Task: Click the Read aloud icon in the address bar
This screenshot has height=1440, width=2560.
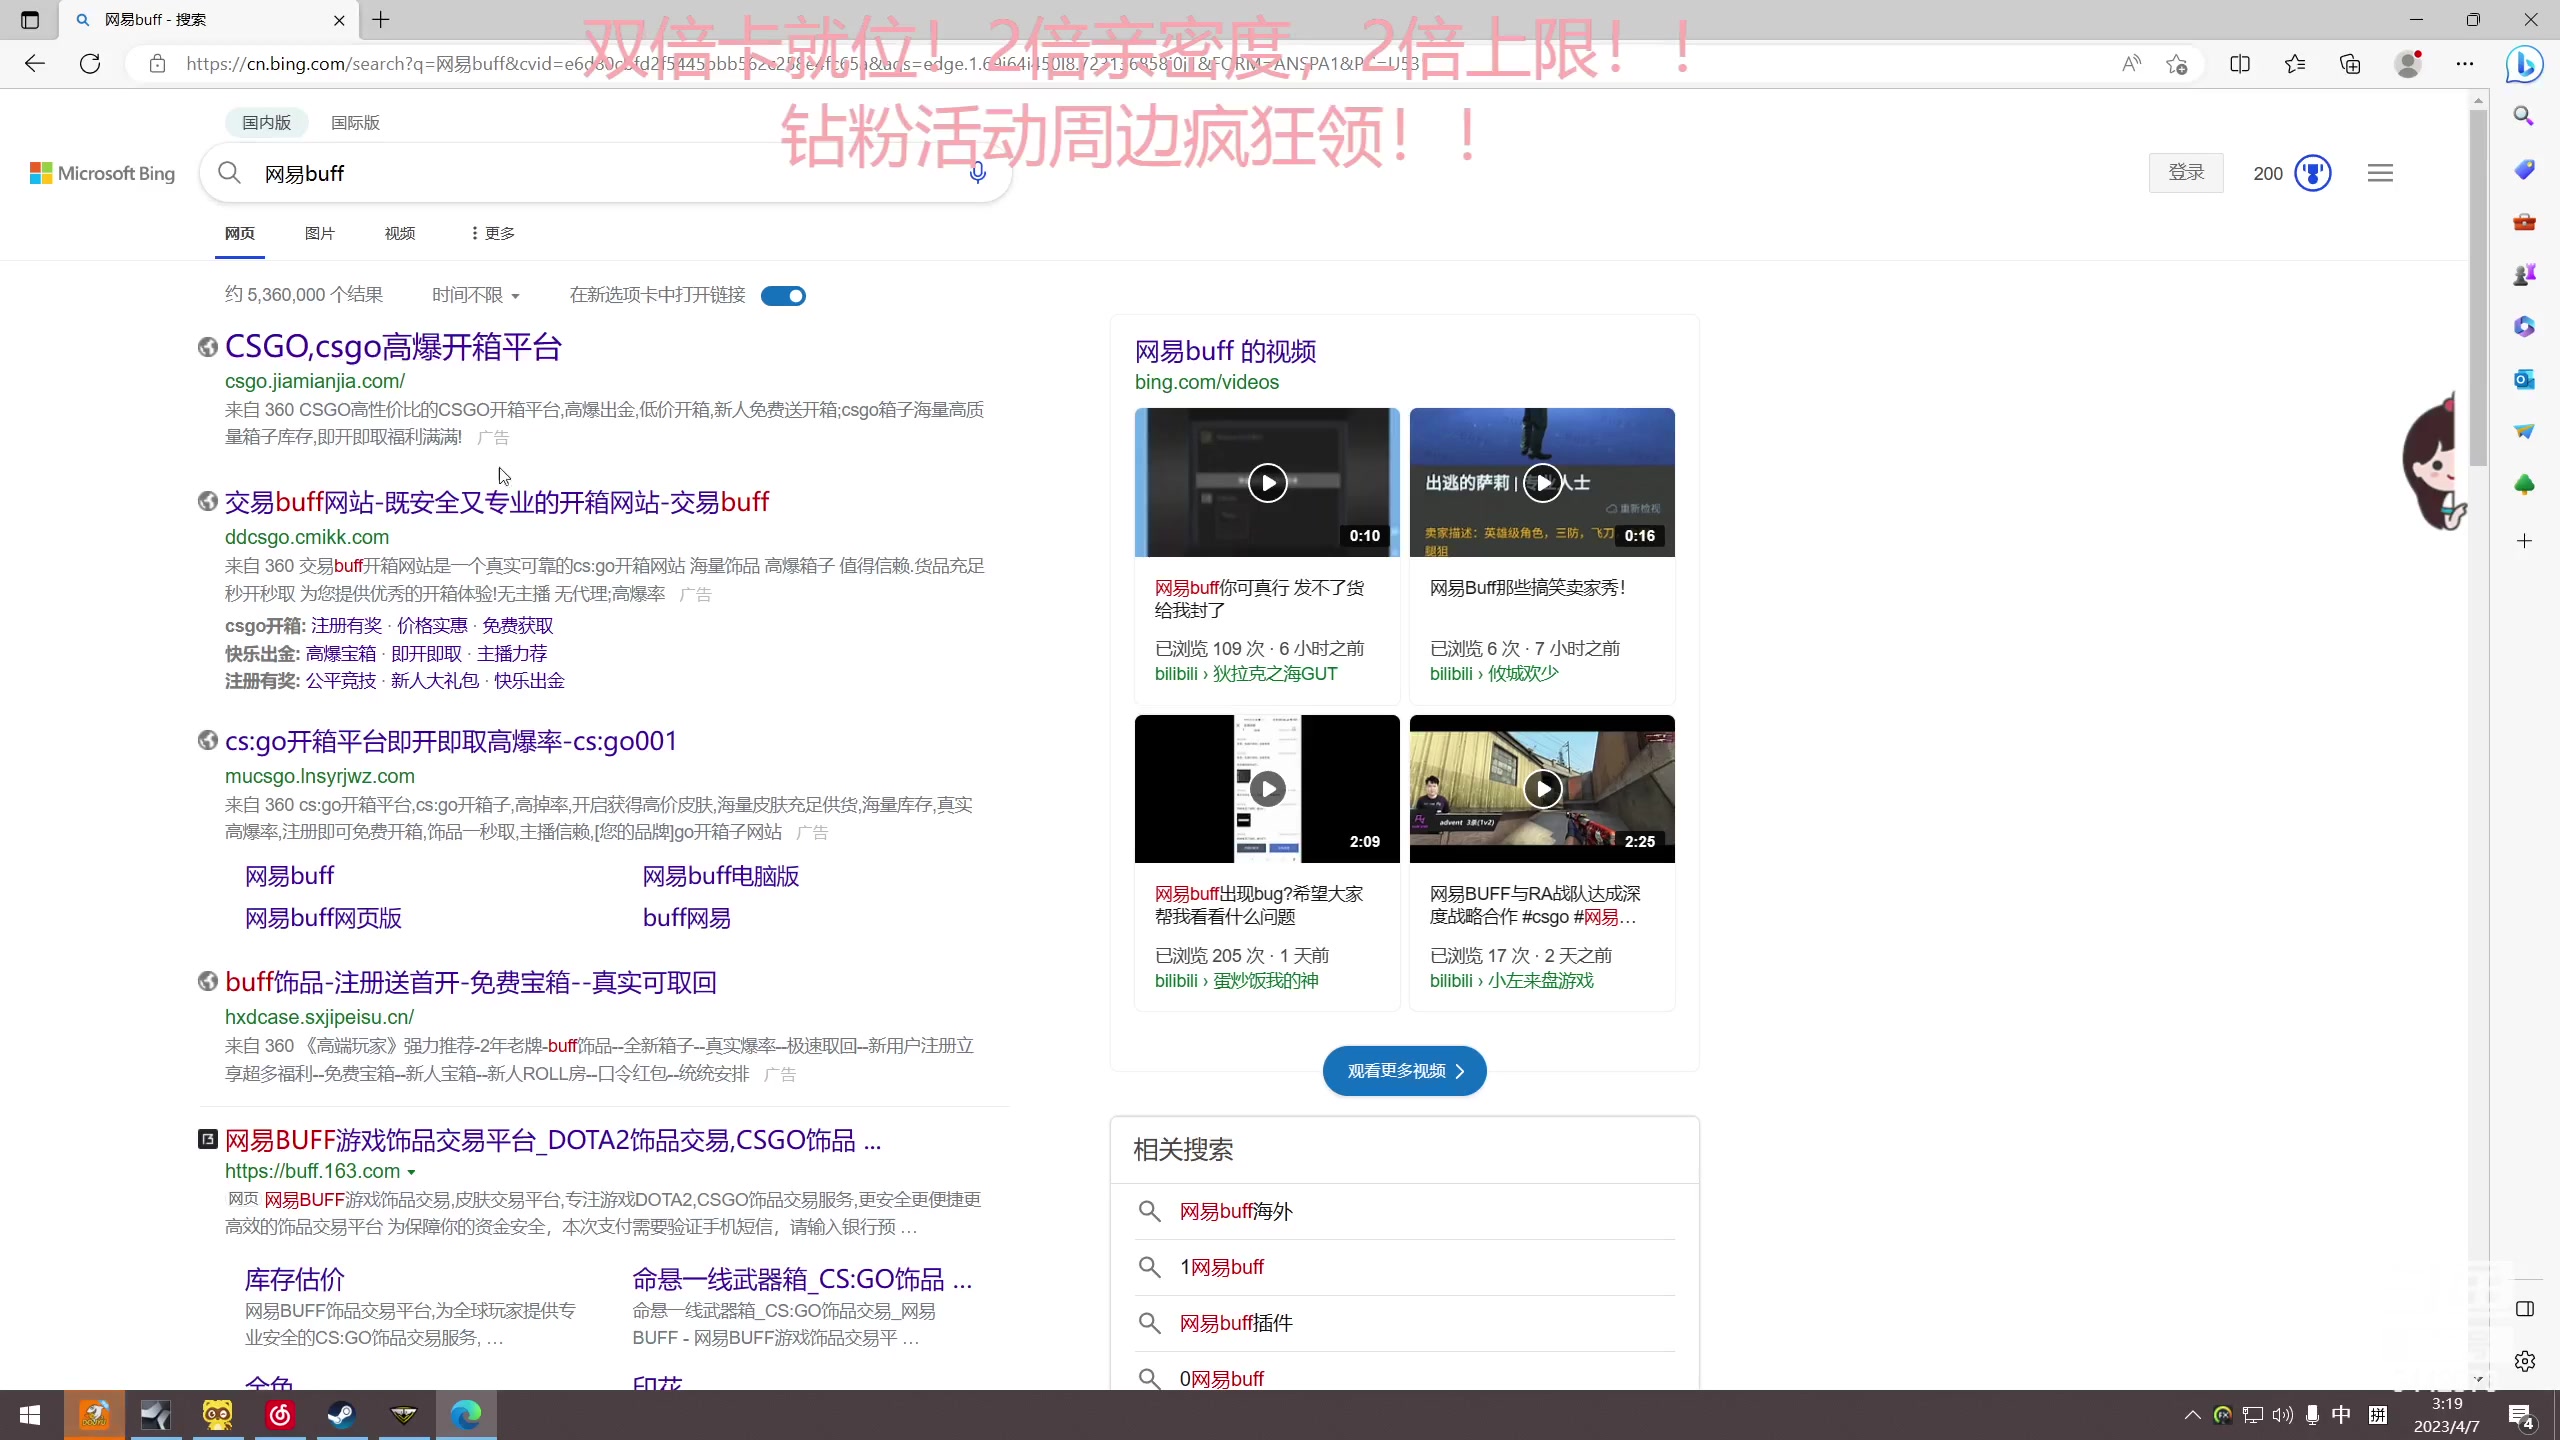Action: pyautogui.click(x=2131, y=64)
